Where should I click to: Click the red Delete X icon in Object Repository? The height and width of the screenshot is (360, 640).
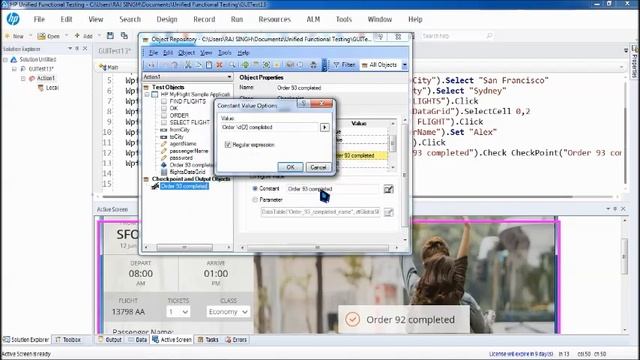point(219,65)
